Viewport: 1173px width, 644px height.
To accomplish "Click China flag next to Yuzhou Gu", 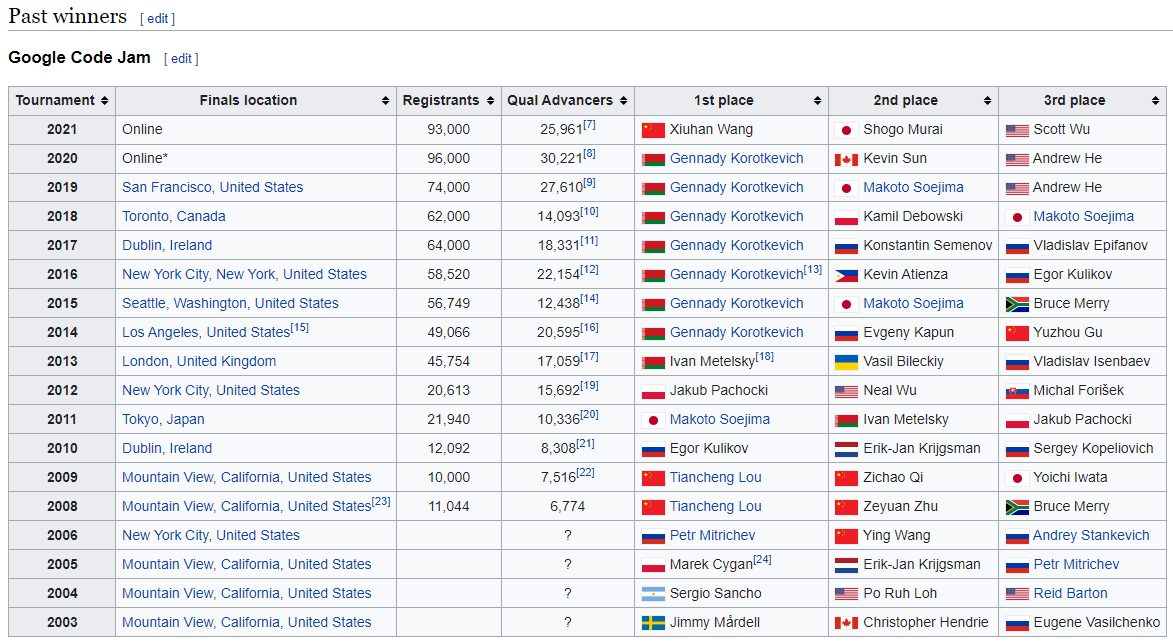I will coord(1017,333).
